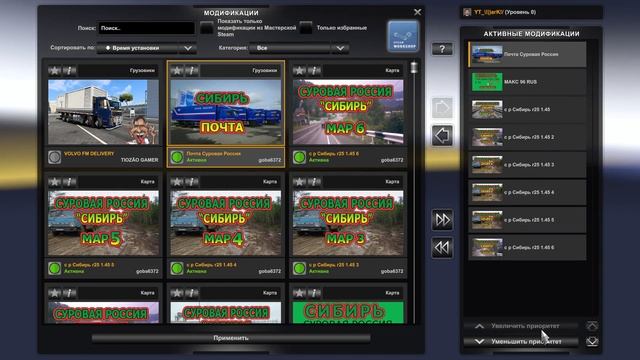Click the single left arrow deactivate button
Screen dimensions: 640x360
tap(442, 136)
